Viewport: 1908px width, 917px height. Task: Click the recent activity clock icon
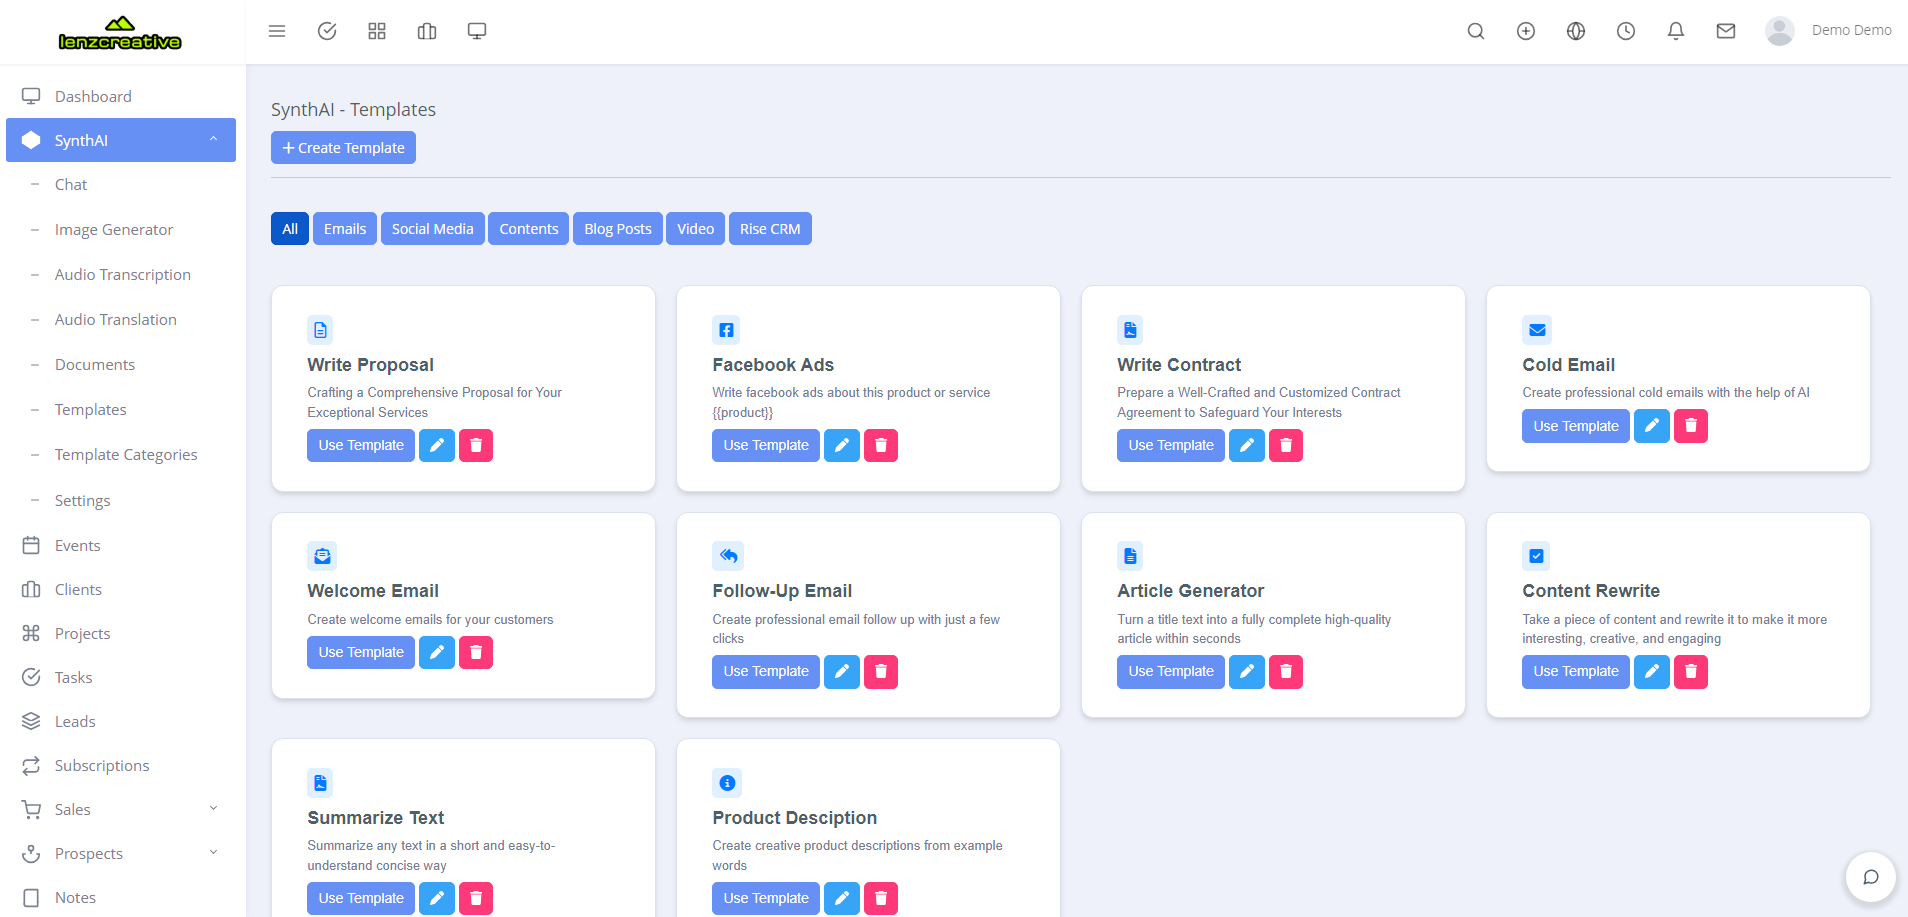coord(1624,31)
